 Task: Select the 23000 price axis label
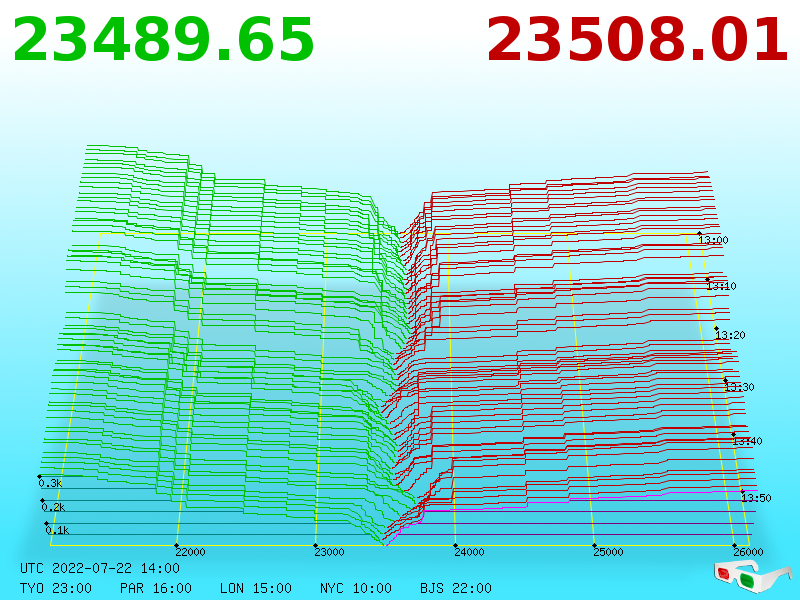click(x=329, y=552)
